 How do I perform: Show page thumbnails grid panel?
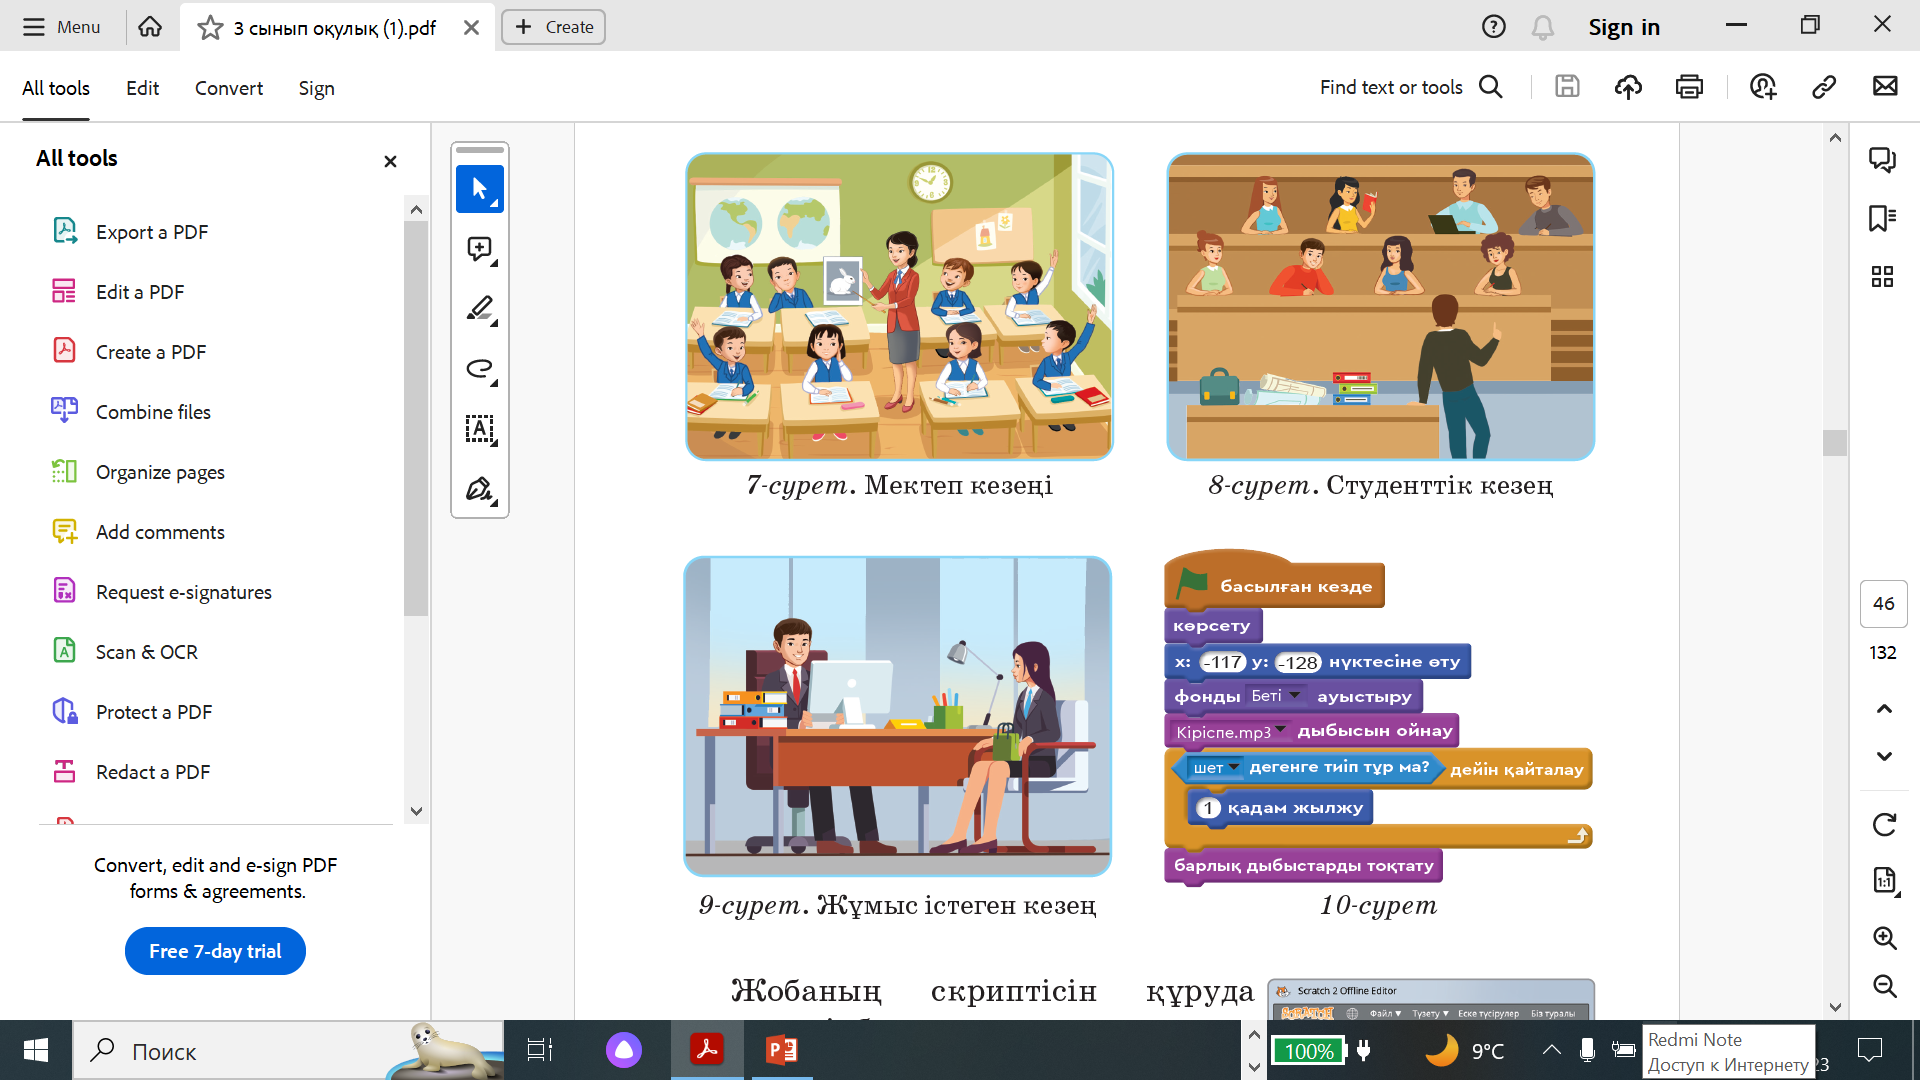1883,277
